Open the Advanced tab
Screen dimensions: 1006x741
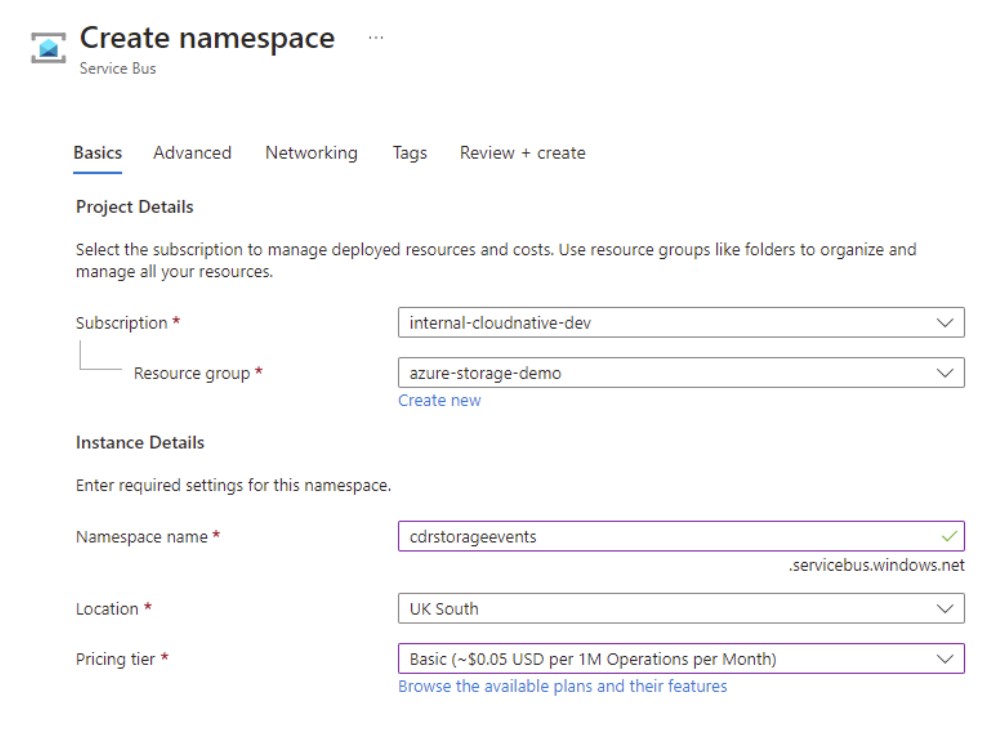coord(192,153)
